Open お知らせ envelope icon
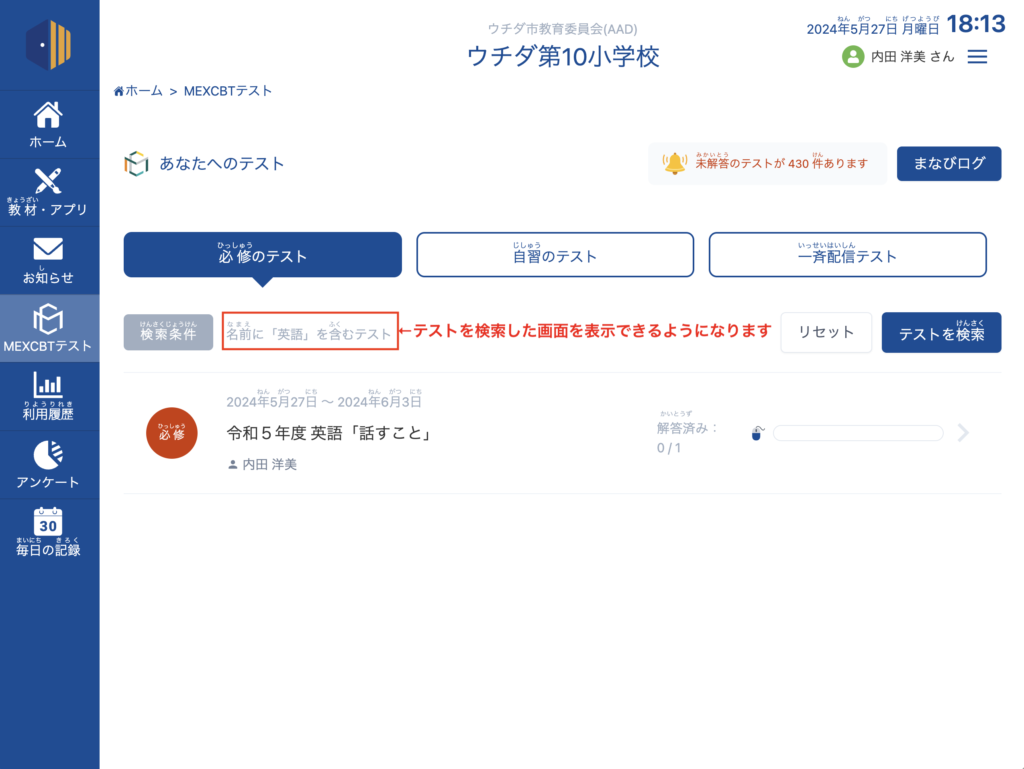This screenshot has height=769, width=1024. (48, 249)
